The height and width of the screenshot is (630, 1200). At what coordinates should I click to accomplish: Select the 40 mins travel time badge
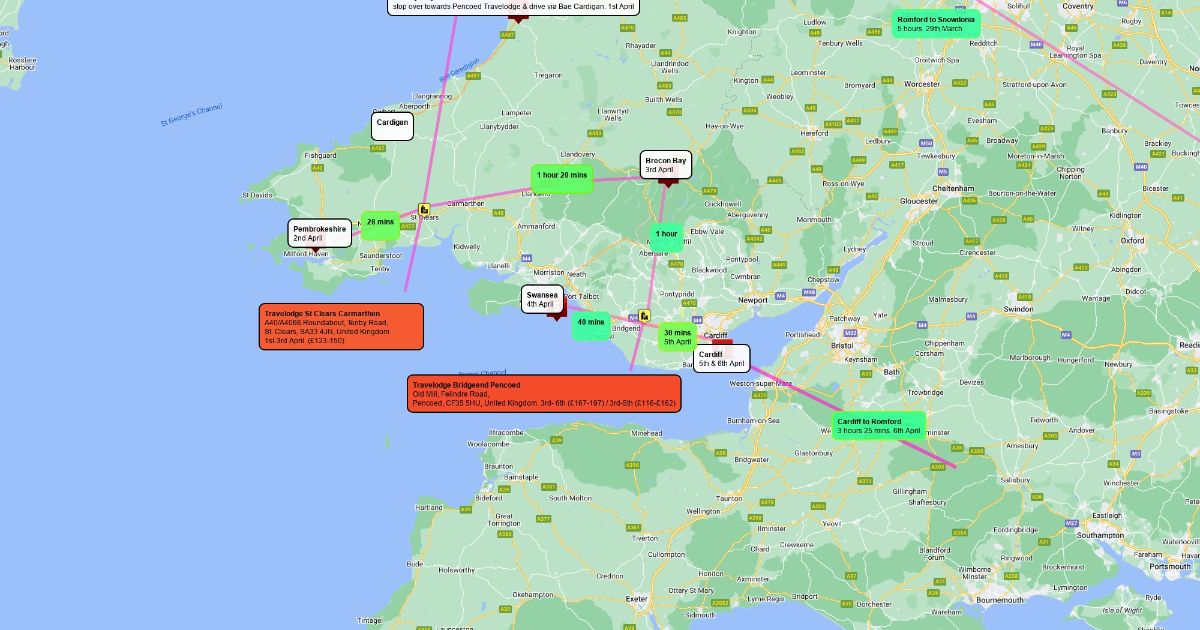tap(591, 325)
